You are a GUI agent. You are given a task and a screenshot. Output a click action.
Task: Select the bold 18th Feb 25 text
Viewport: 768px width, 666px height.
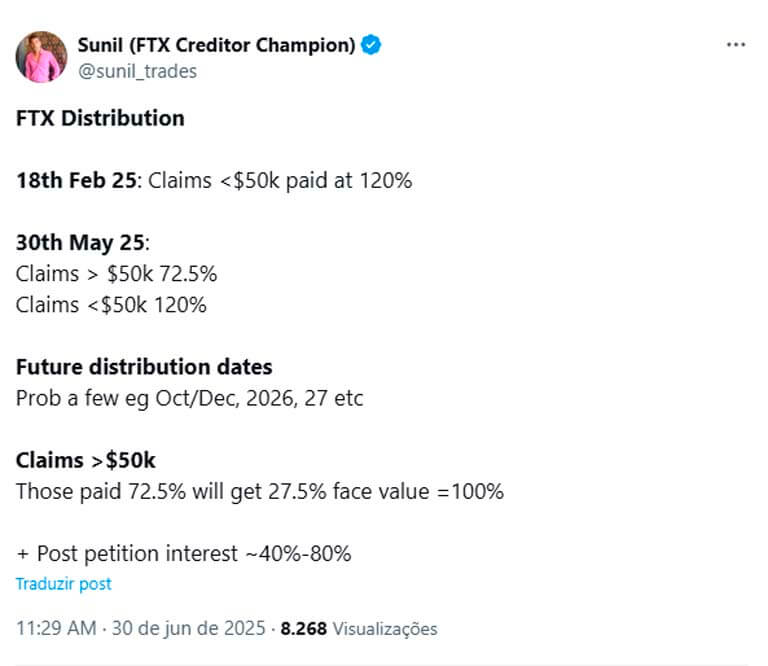[x=76, y=180]
